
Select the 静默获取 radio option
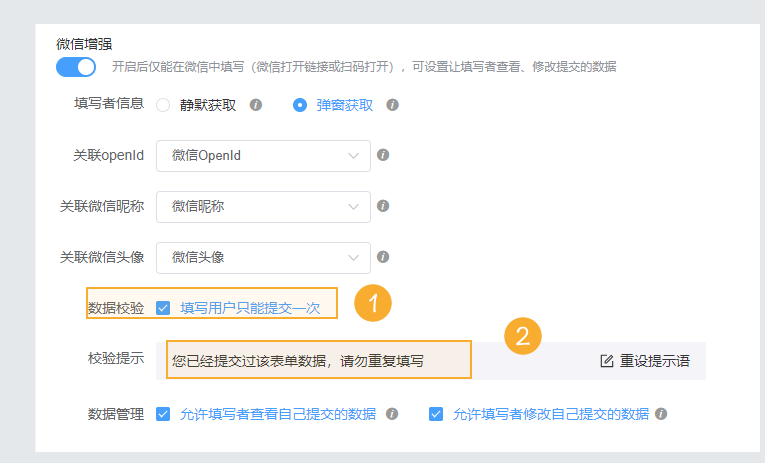click(x=163, y=105)
